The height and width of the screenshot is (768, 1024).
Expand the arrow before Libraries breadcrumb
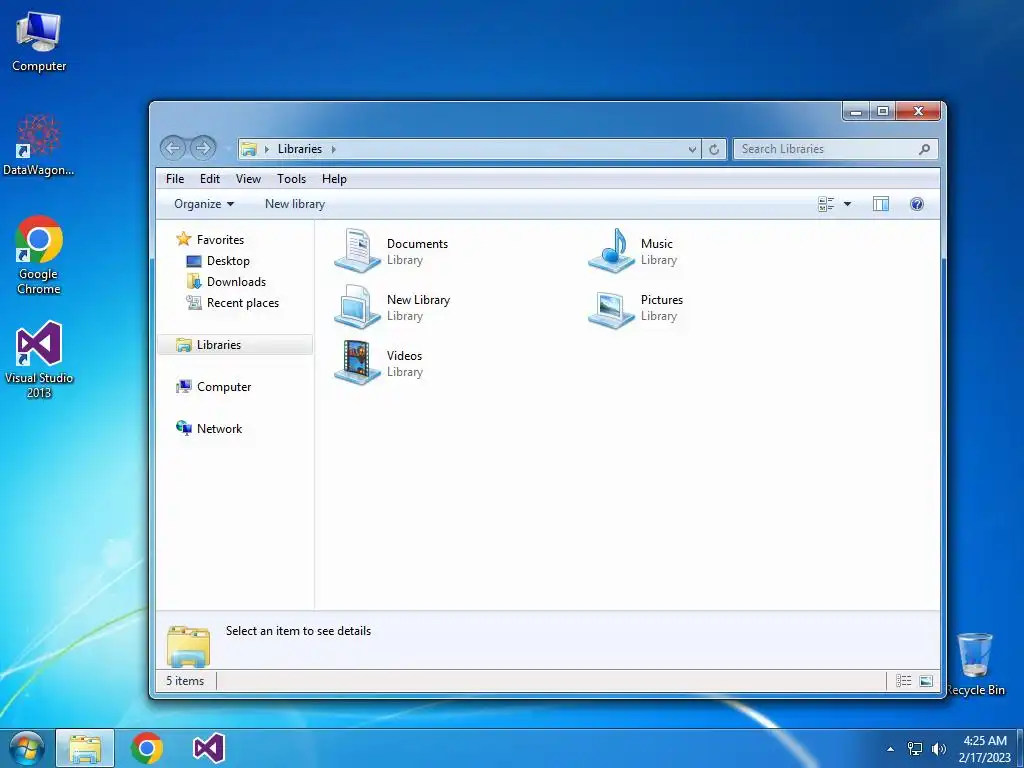tap(266, 150)
